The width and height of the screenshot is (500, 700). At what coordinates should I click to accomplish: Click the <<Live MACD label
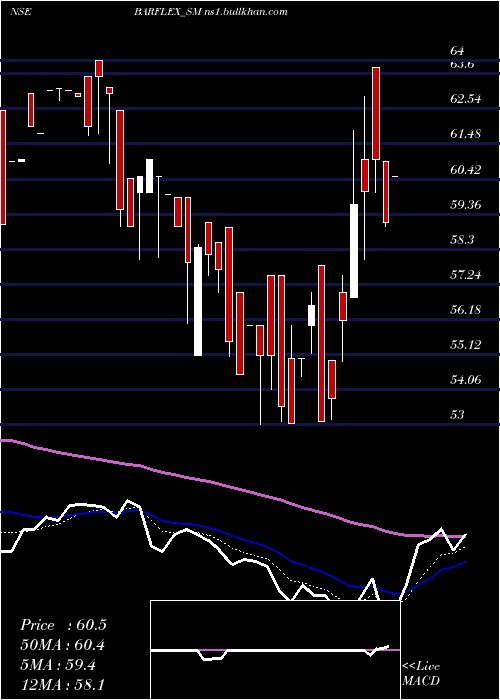pyautogui.click(x=421, y=673)
